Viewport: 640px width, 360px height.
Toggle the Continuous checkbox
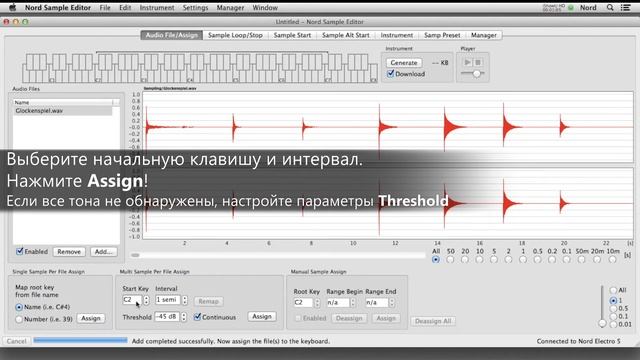click(197, 317)
